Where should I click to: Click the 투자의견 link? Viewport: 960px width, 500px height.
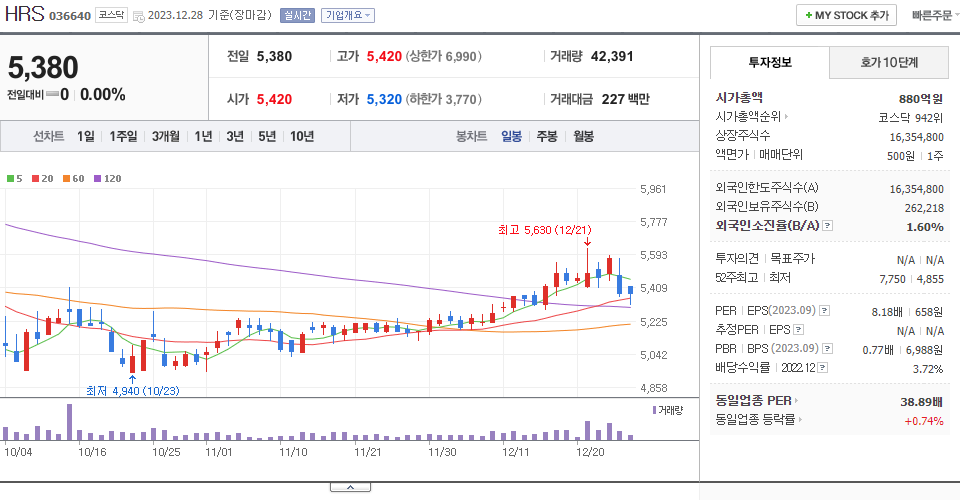737,259
